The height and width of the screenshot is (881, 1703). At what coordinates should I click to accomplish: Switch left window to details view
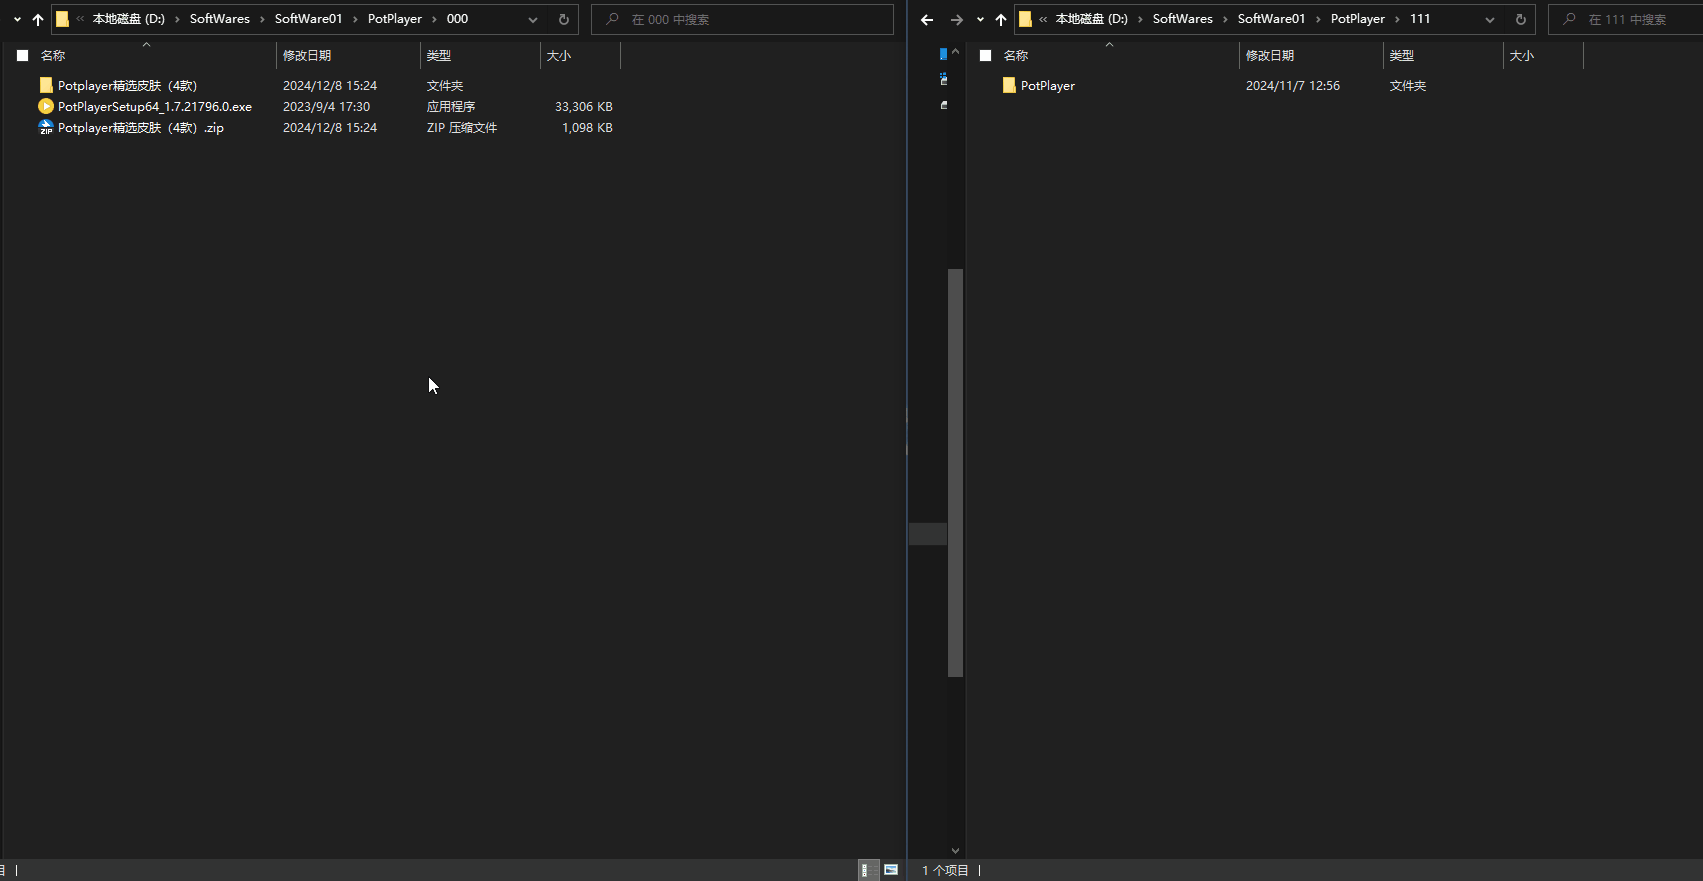[x=869, y=870]
